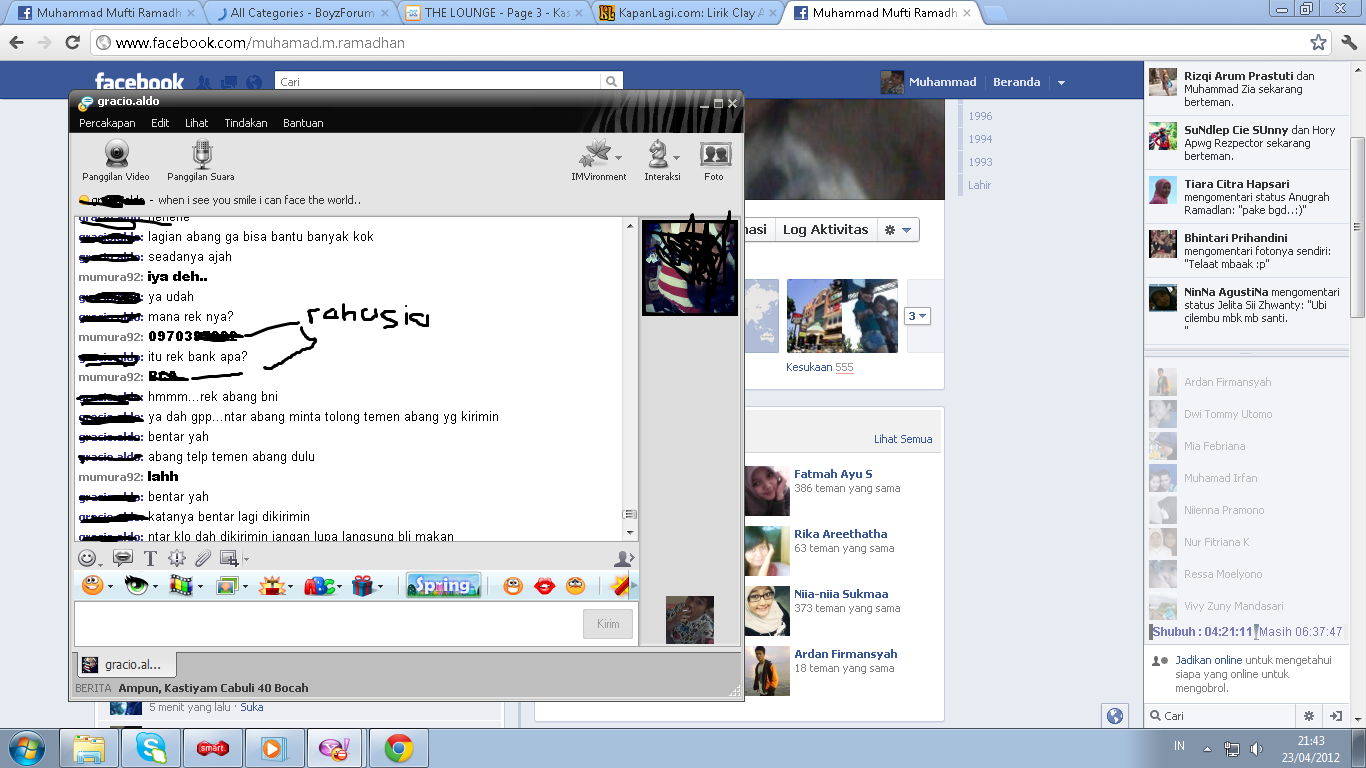Screen dimensions: 1366x768
Task: Open the Lihat menu
Action: (196, 123)
